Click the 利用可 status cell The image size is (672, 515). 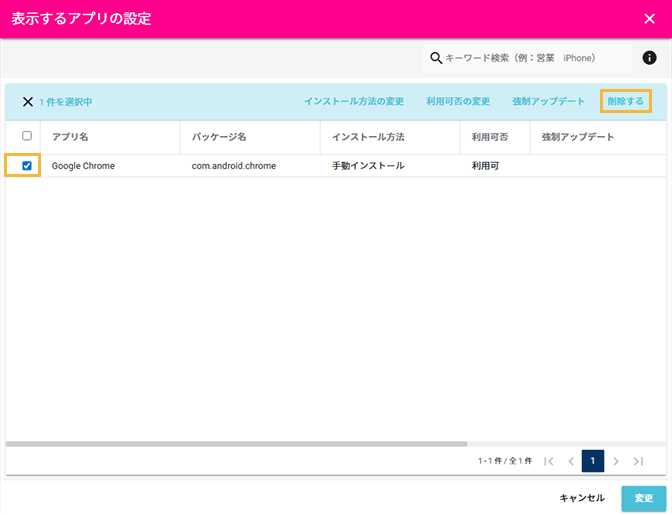(485, 166)
